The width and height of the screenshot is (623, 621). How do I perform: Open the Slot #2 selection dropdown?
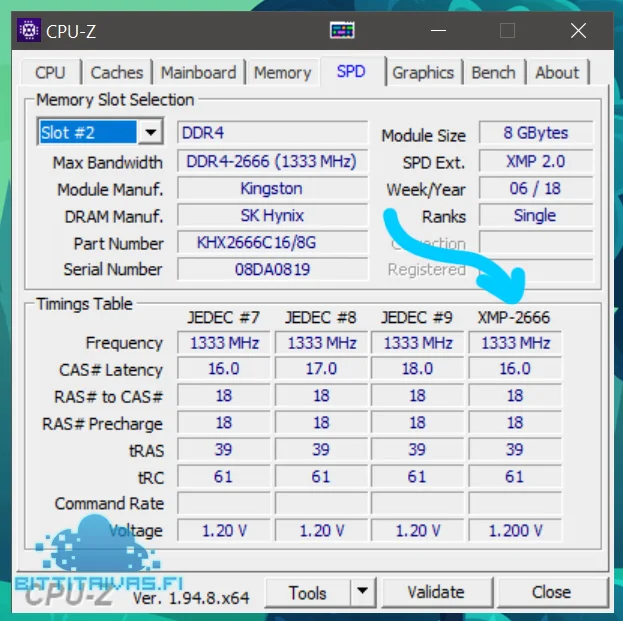[150, 132]
